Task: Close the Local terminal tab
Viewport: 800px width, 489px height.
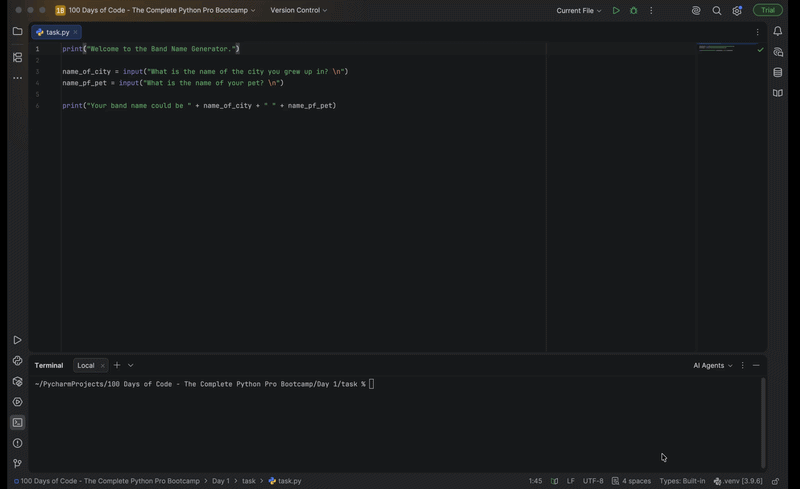Action: coord(102,365)
